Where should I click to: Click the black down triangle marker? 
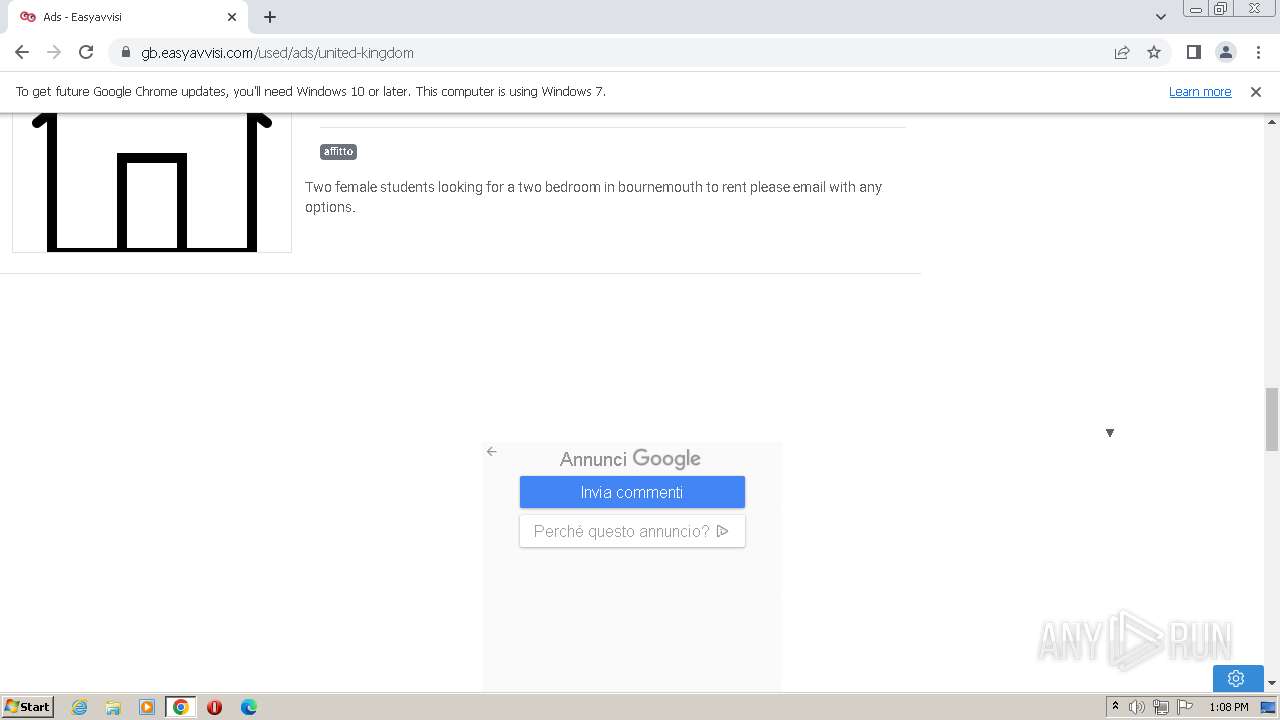click(x=1109, y=433)
